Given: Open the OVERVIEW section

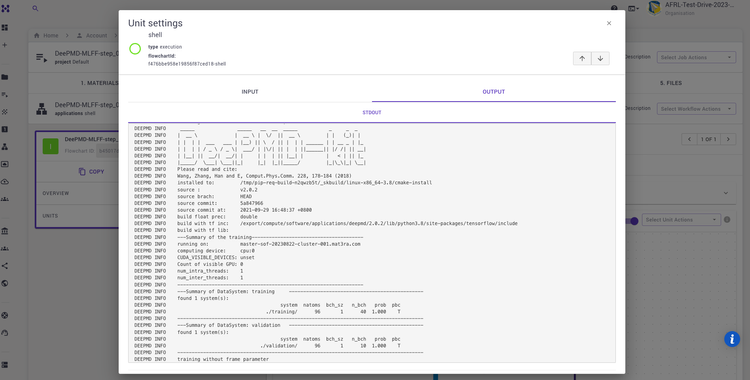Looking at the screenshot, I should 56,193.
